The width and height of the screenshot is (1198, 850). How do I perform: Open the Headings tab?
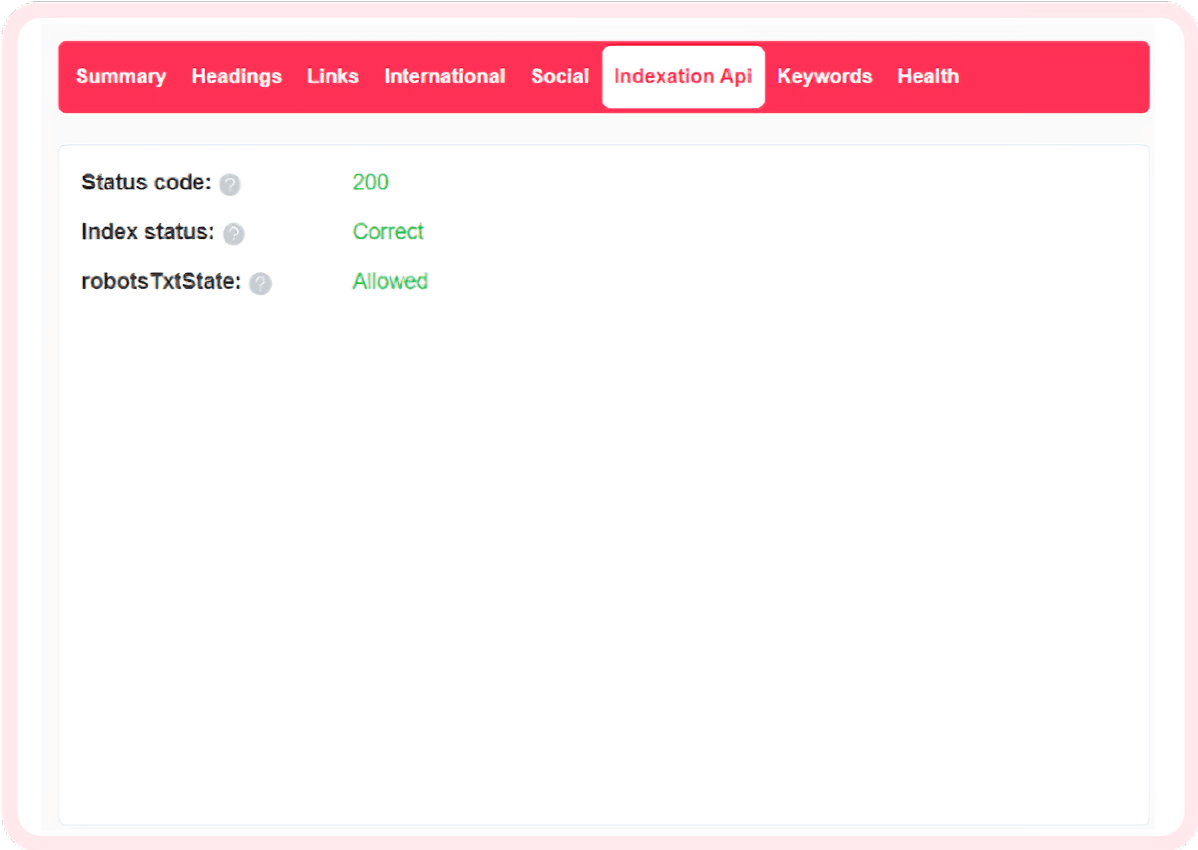click(x=236, y=76)
